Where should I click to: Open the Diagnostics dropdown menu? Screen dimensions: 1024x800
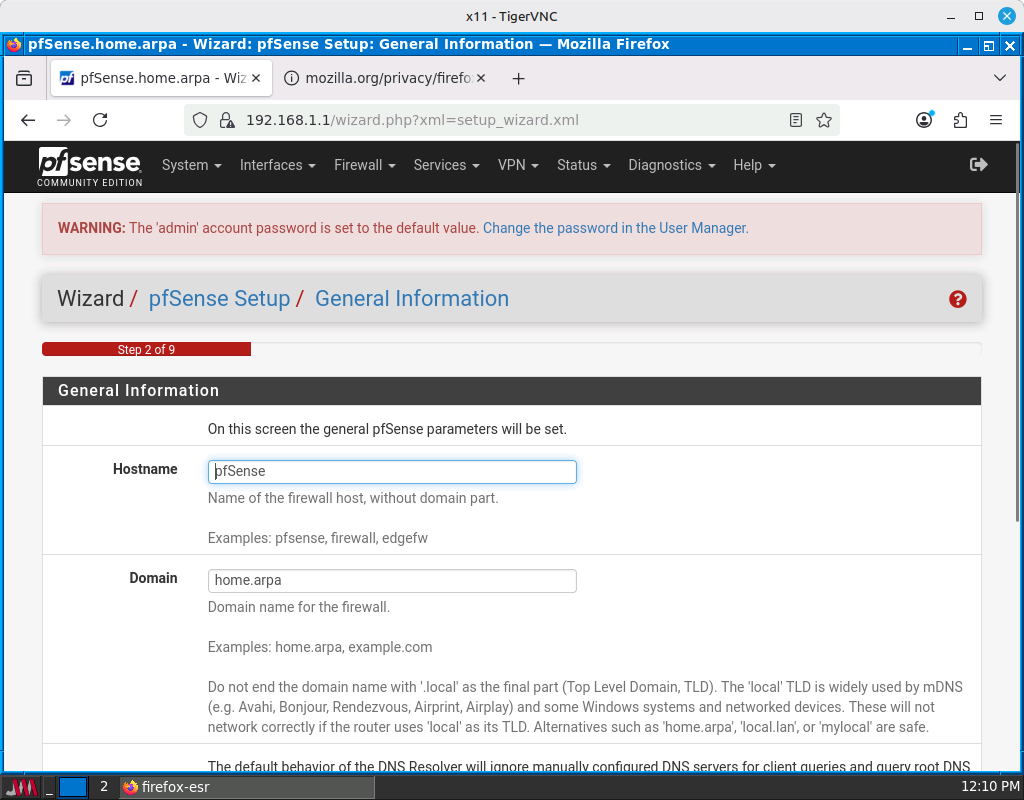[671, 165]
